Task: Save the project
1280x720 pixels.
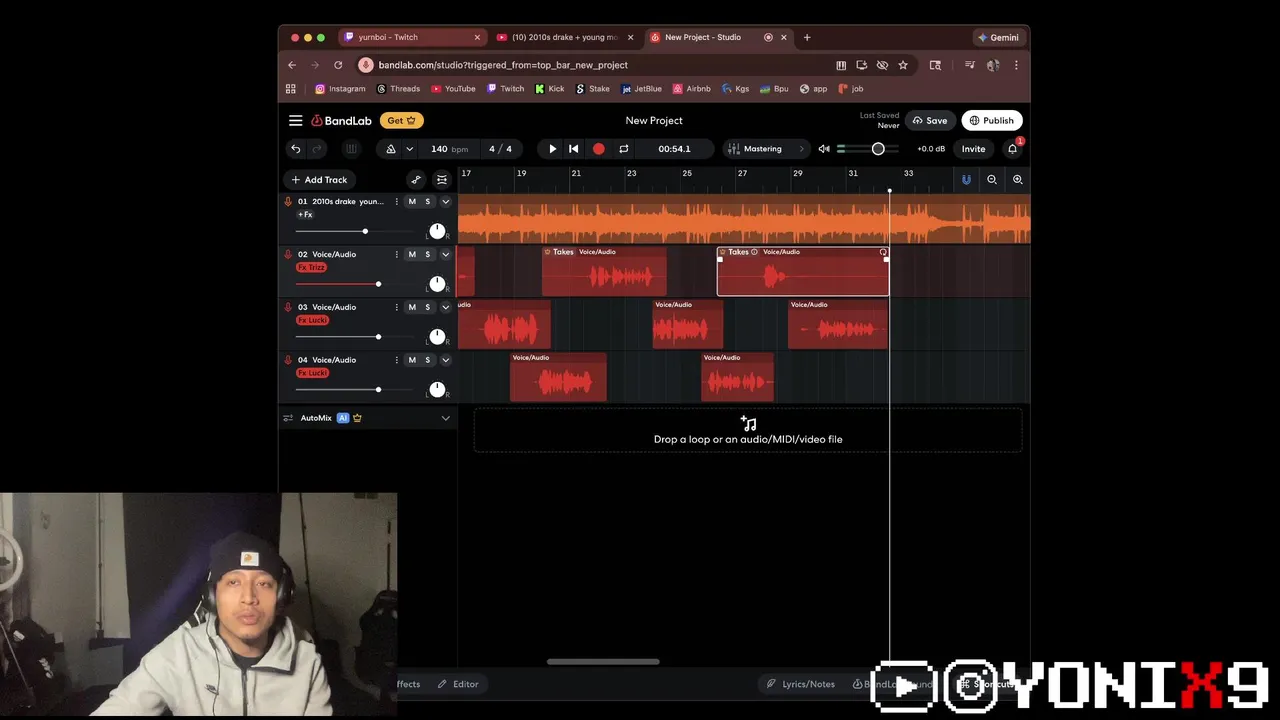Action: [930, 120]
